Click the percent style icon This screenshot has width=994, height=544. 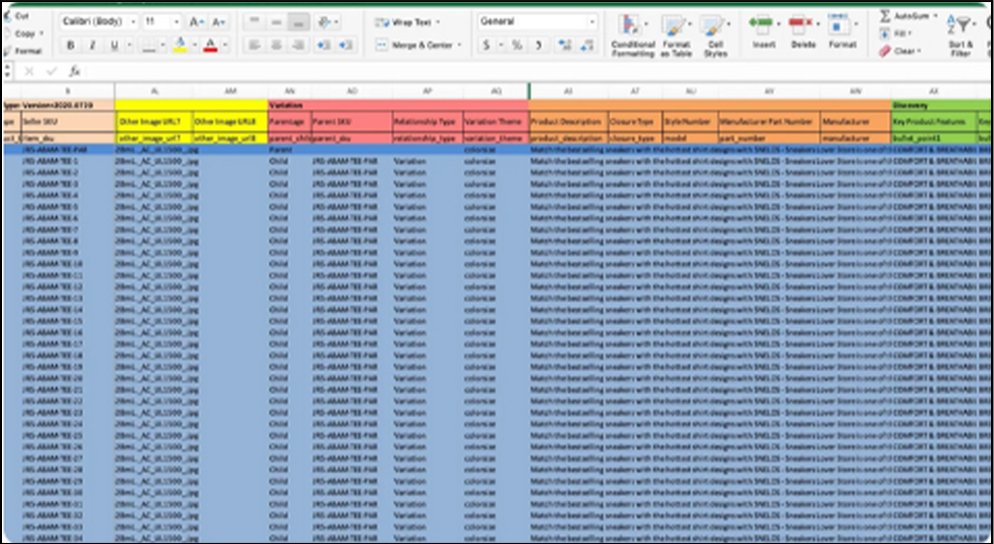pos(516,45)
